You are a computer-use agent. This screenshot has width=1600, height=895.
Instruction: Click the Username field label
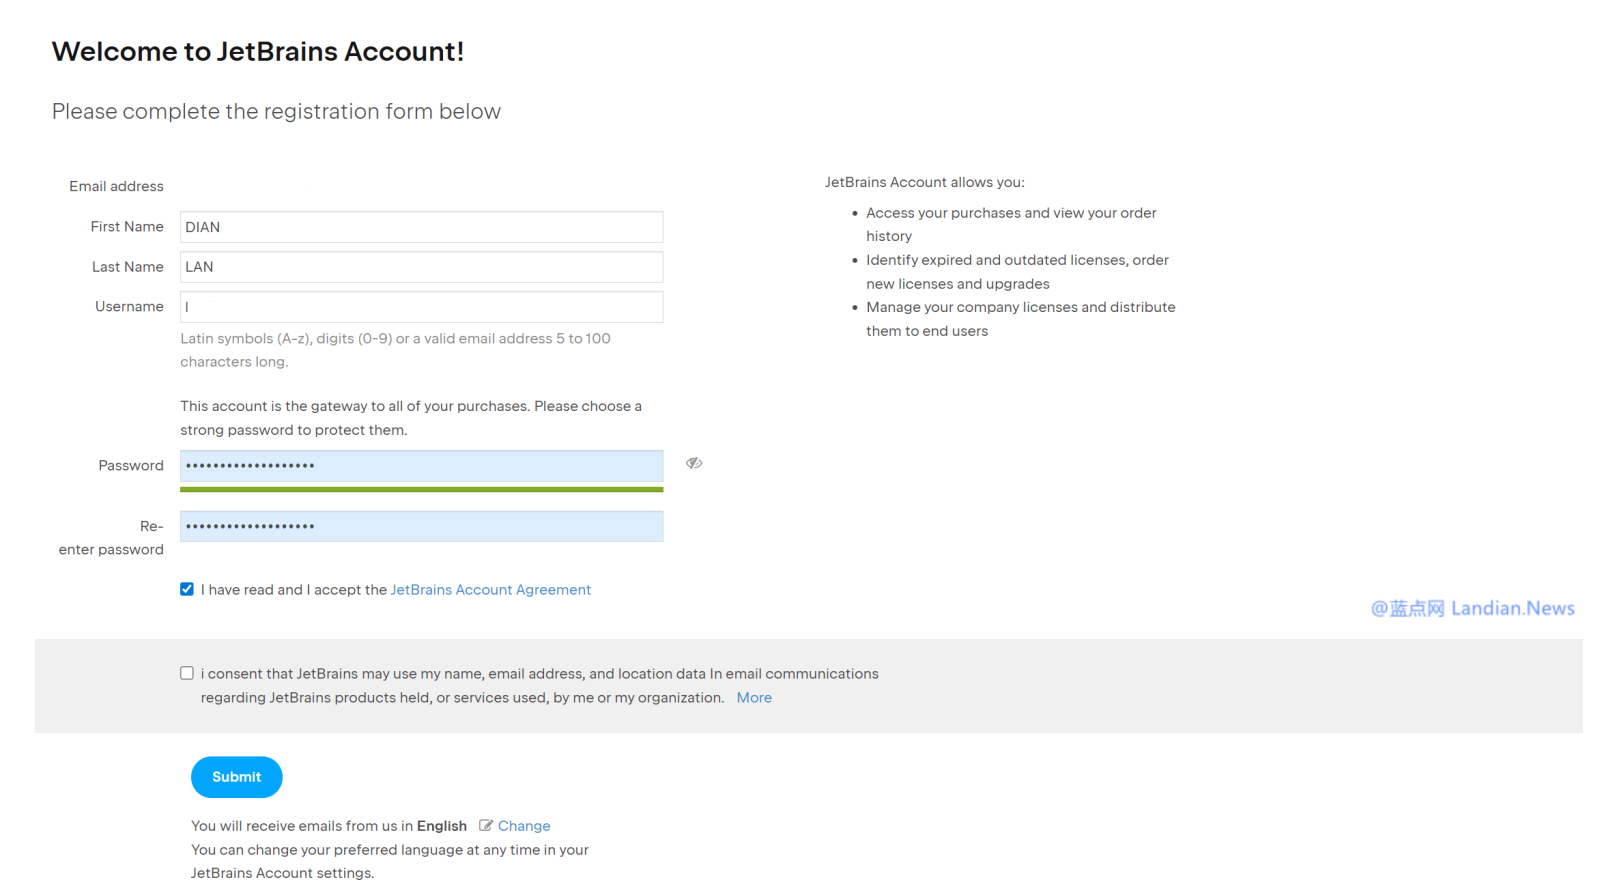(129, 307)
